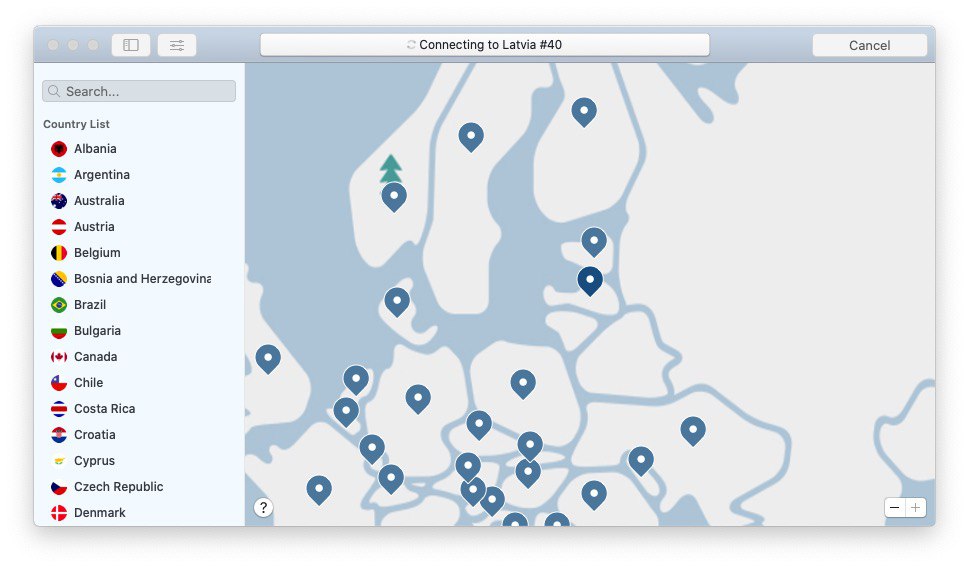The width and height of the screenshot is (969, 568).
Task: Click the Brazil flag in the list
Action: 59,305
